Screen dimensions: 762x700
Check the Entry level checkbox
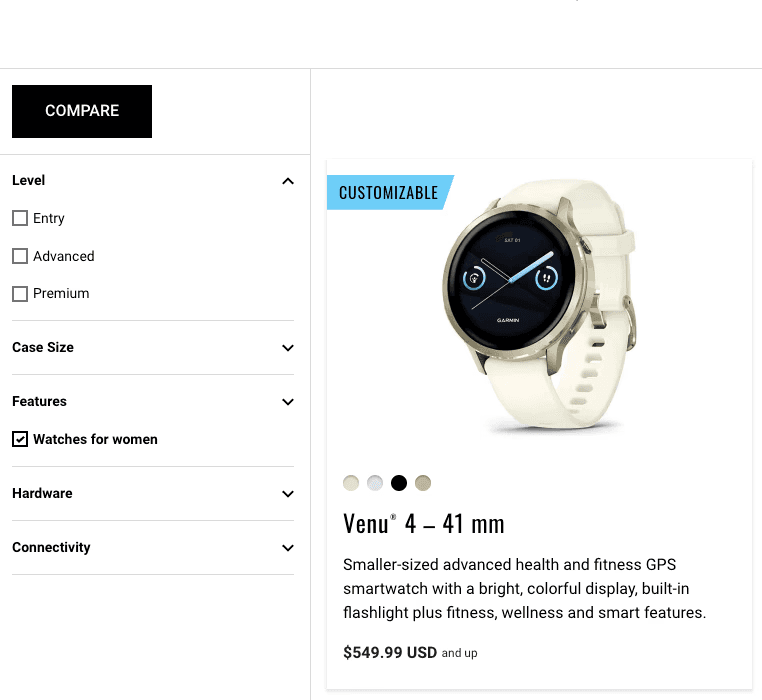click(x=20, y=218)
